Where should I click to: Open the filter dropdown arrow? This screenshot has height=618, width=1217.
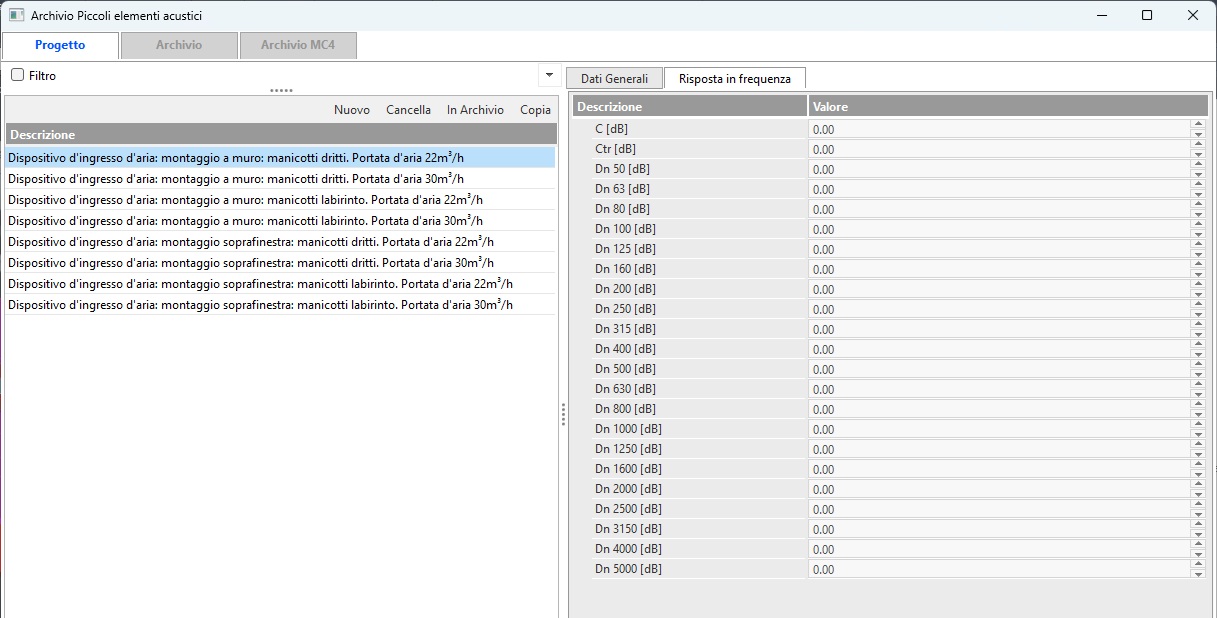[x=548, y=75]
